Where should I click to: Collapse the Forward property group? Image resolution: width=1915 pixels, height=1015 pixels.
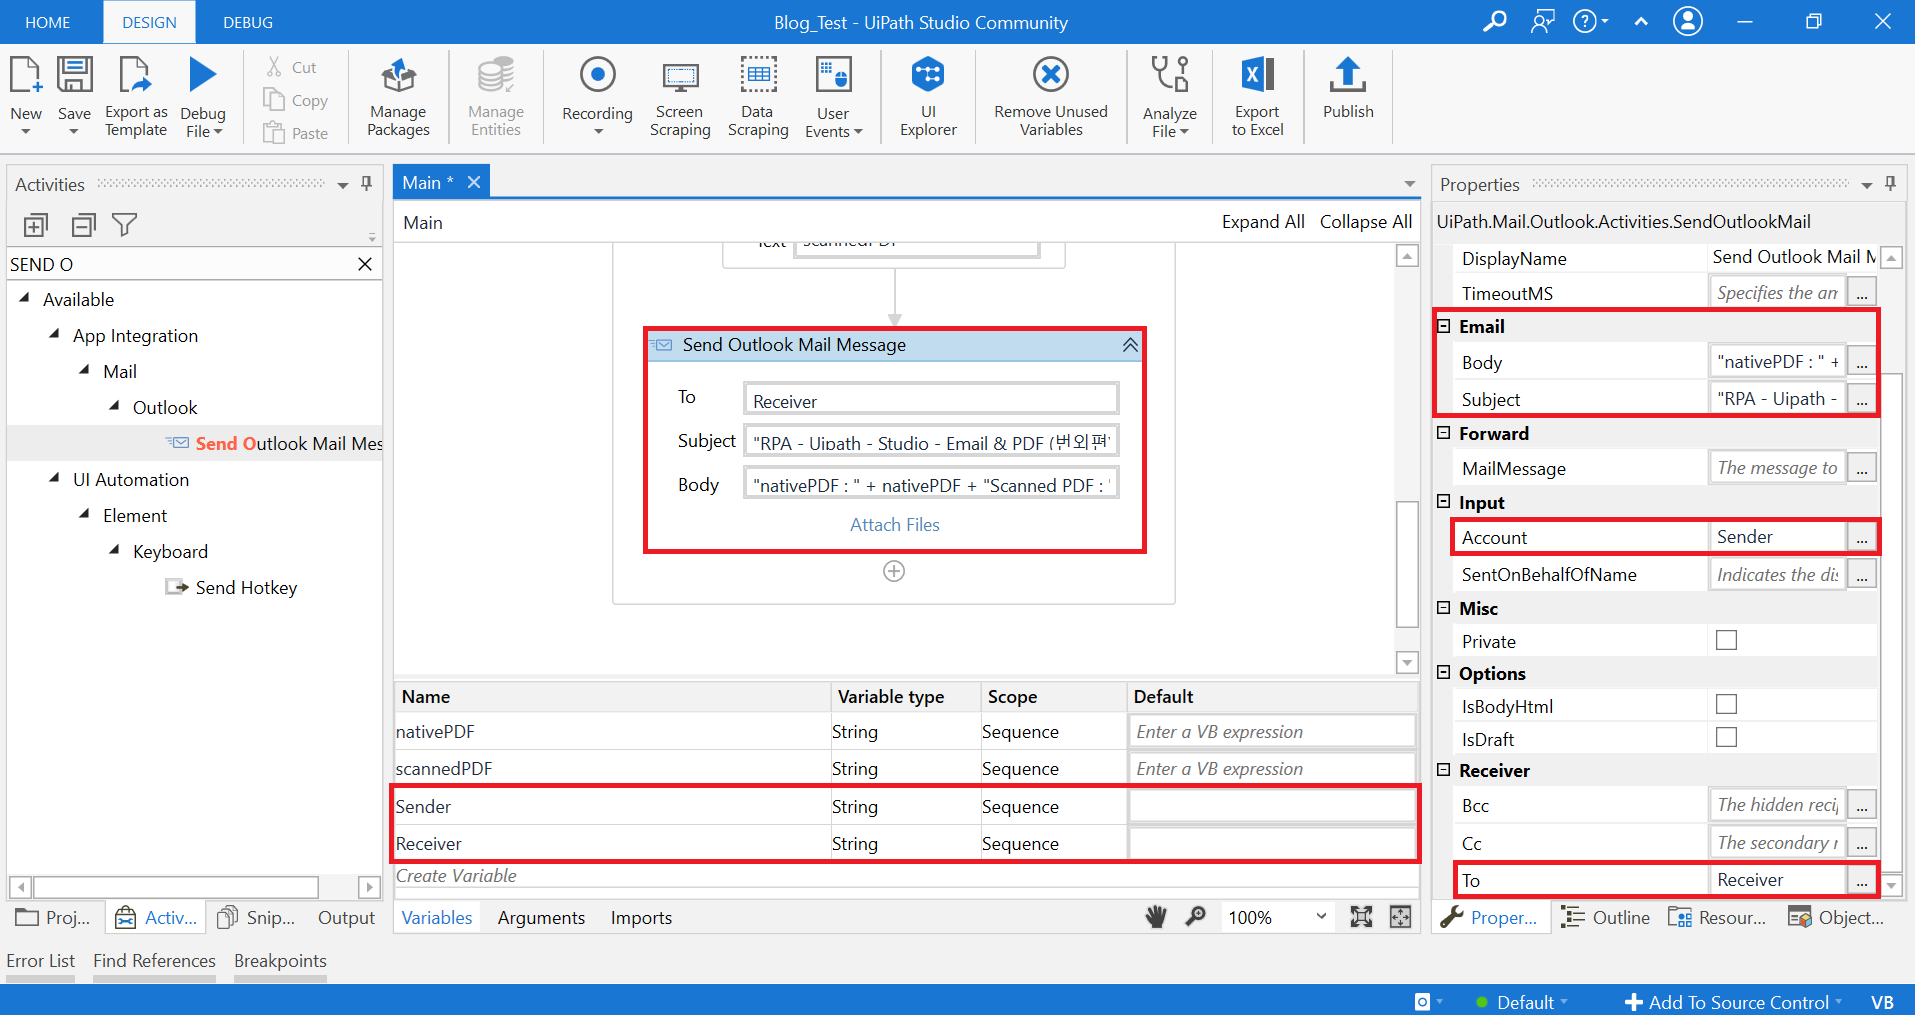click(x=1443, y=433)
